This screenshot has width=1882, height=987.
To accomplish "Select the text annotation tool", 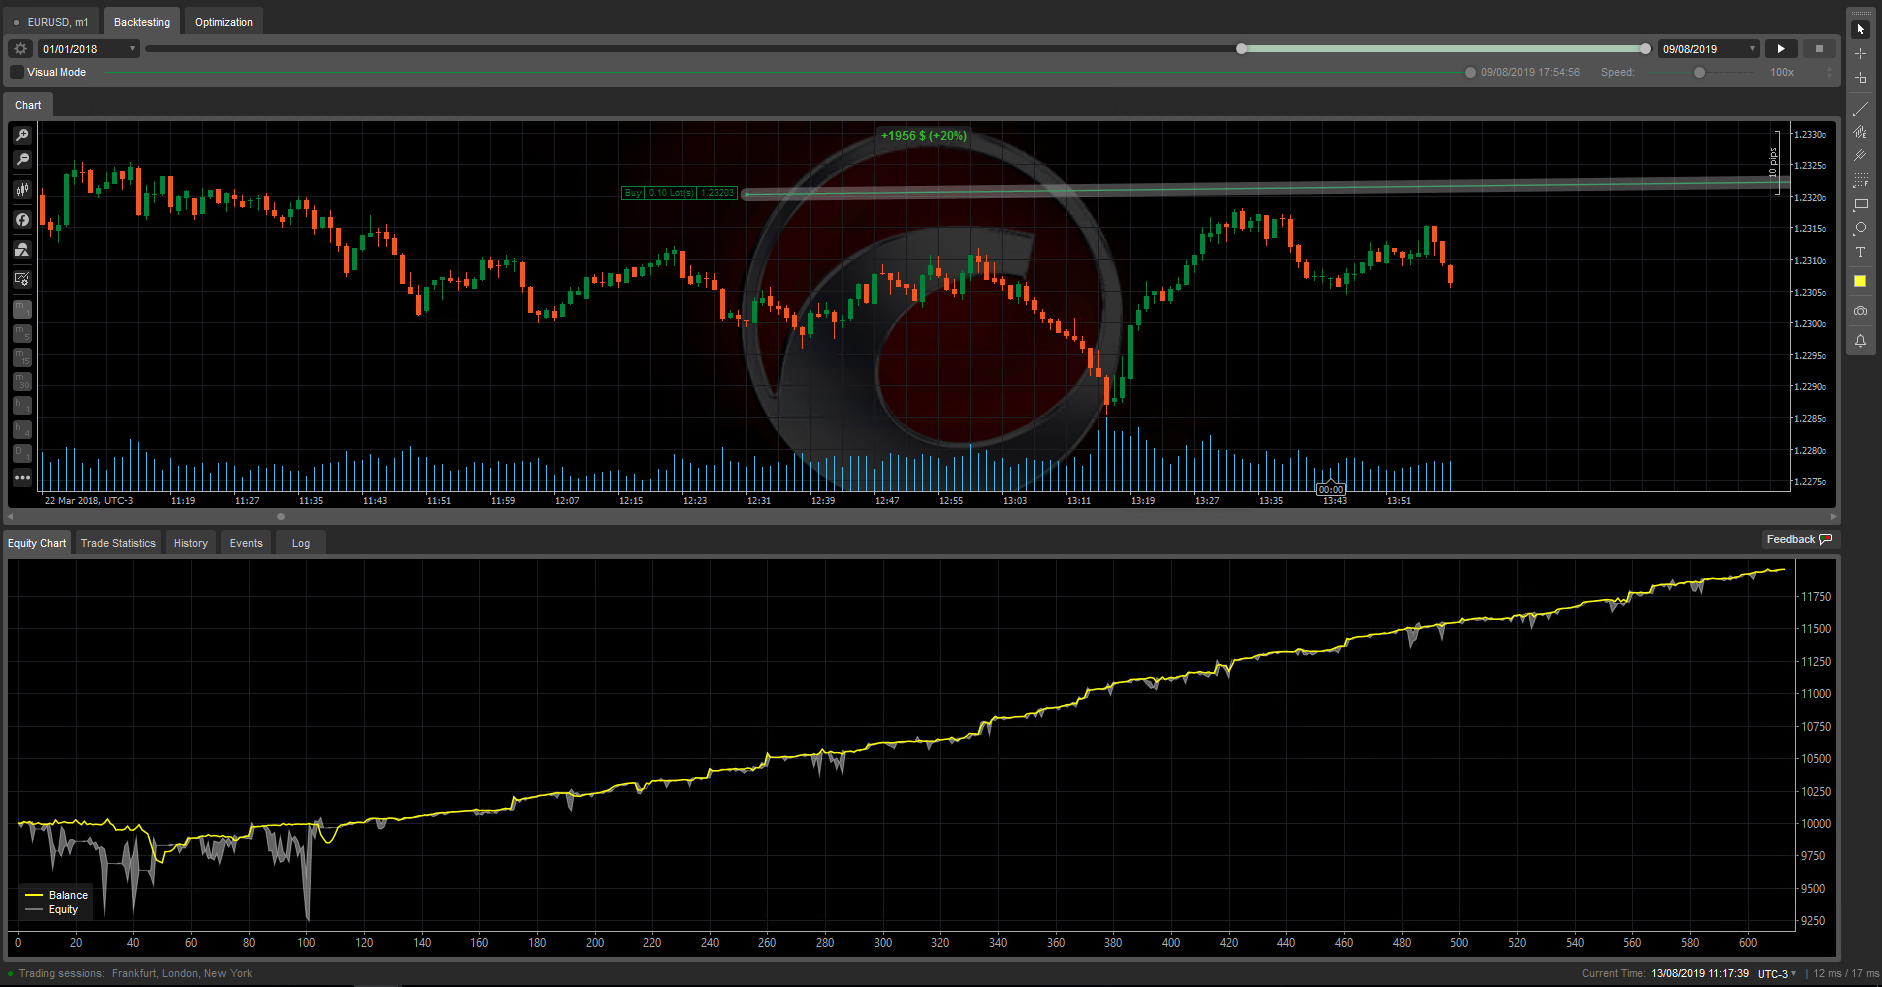I will 1860,252.
